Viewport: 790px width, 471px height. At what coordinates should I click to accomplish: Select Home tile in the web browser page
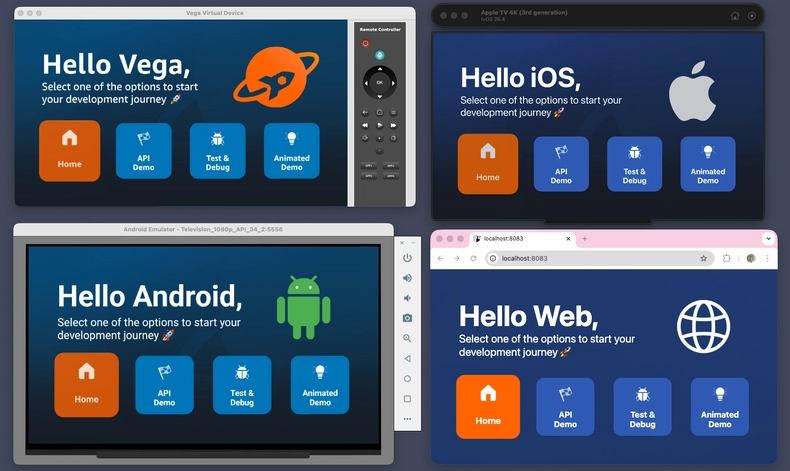(x=488, y=407)
